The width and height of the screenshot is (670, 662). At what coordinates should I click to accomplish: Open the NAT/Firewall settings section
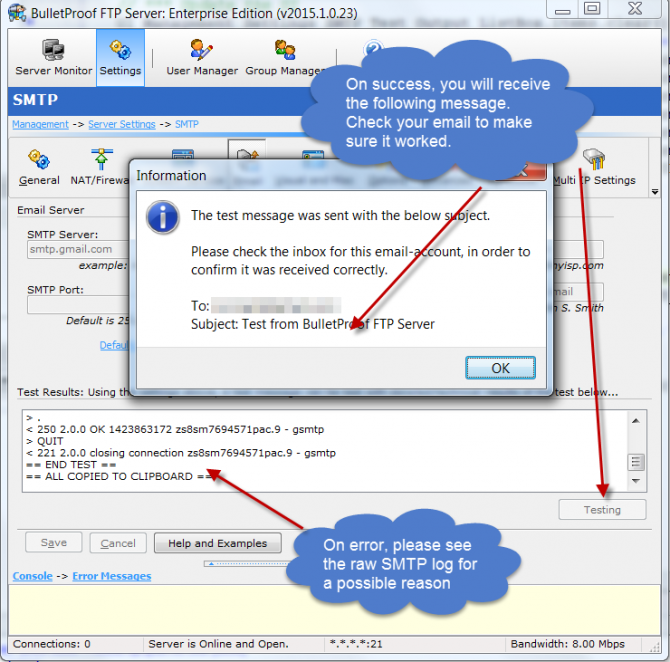(x=100, y=168)
